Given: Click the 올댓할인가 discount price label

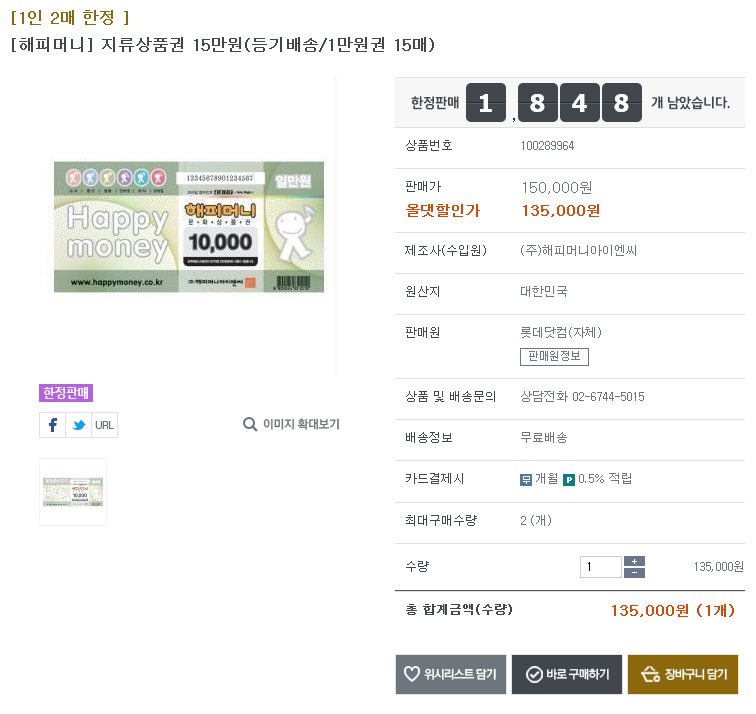Looking at the screenshot, I should pos(442,210).
